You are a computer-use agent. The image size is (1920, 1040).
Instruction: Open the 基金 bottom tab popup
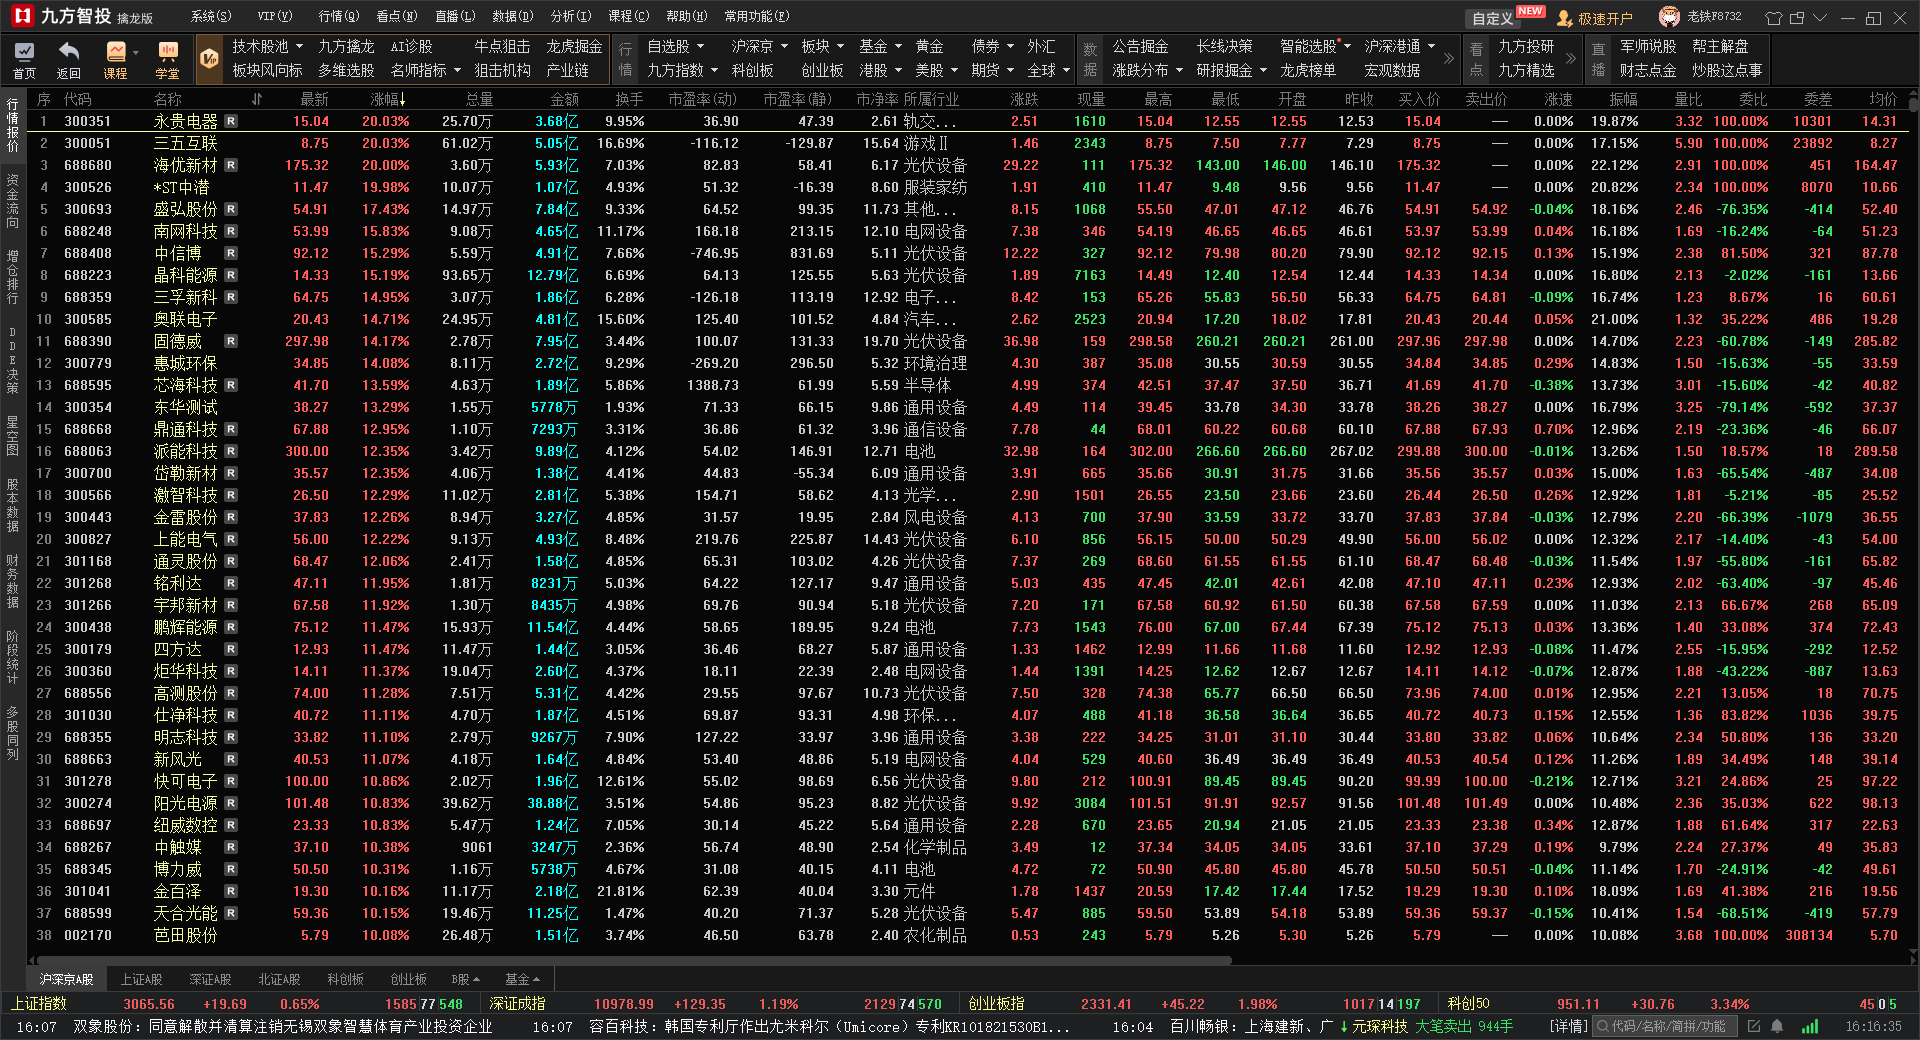coord(522,979)
